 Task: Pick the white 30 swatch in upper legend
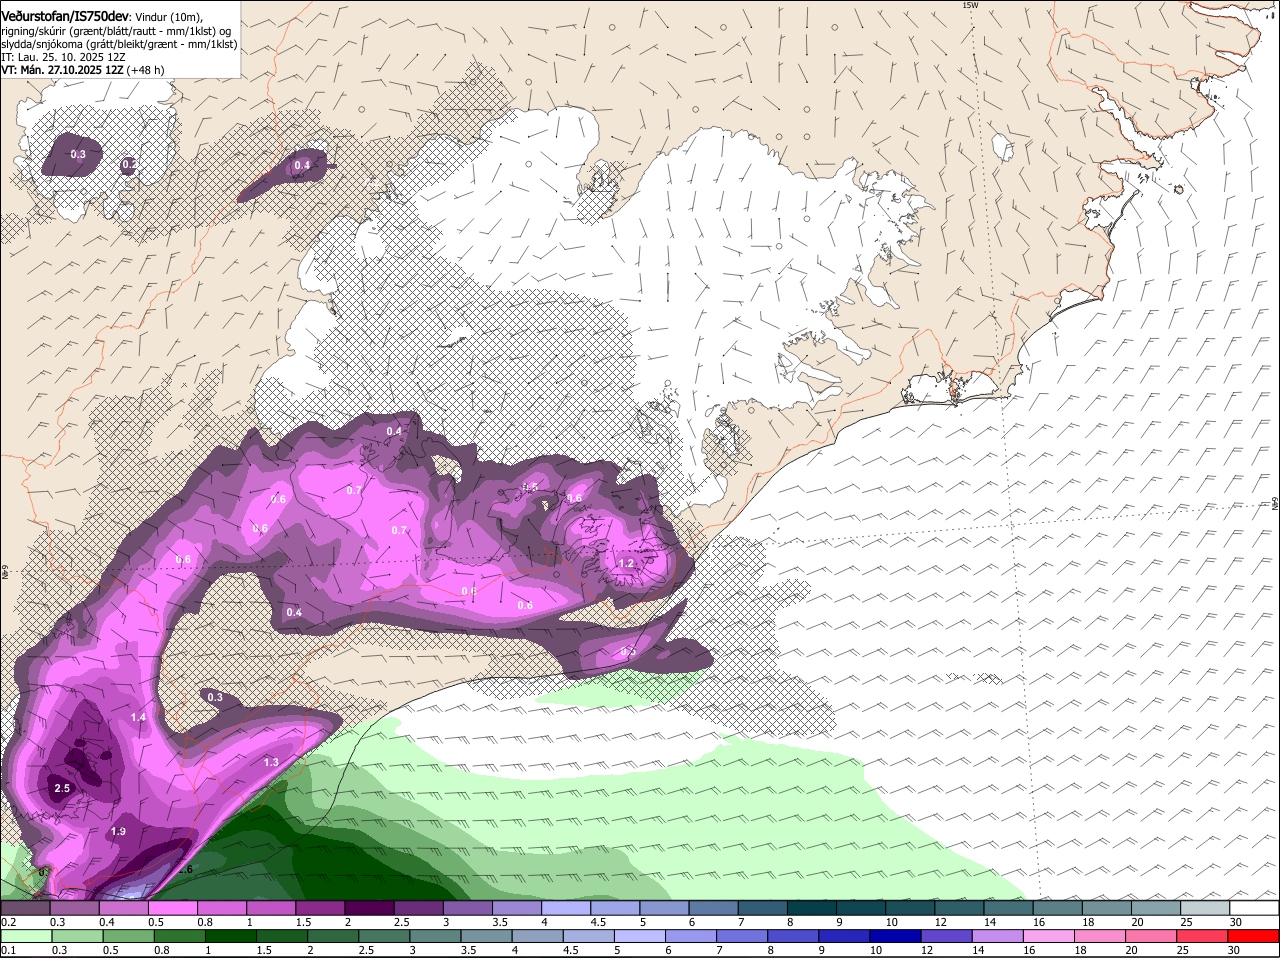(x=1253, y=908)
